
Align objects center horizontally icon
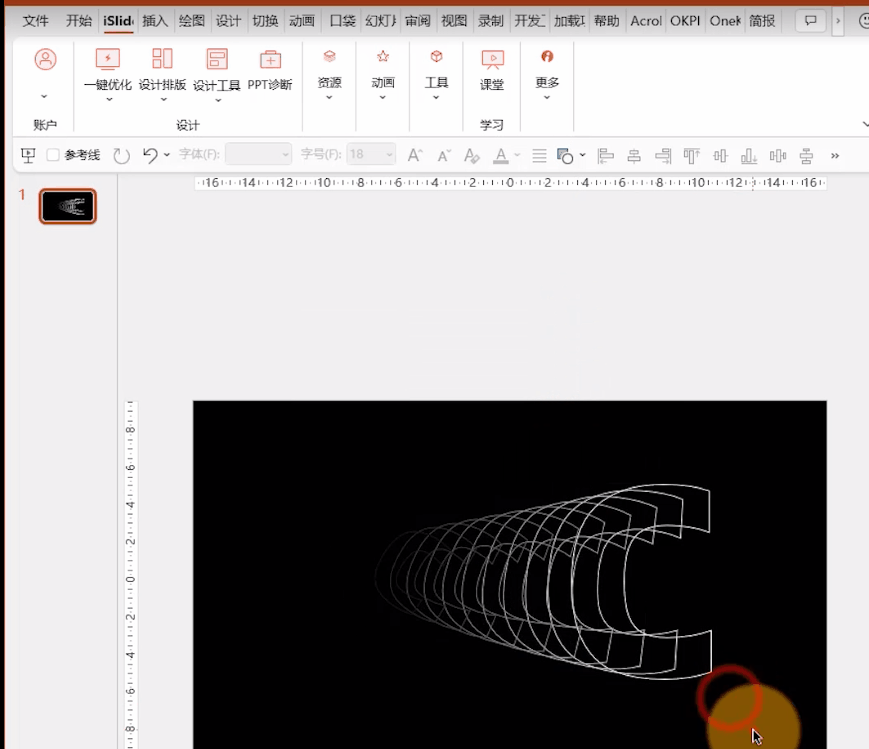coord(634,156)
